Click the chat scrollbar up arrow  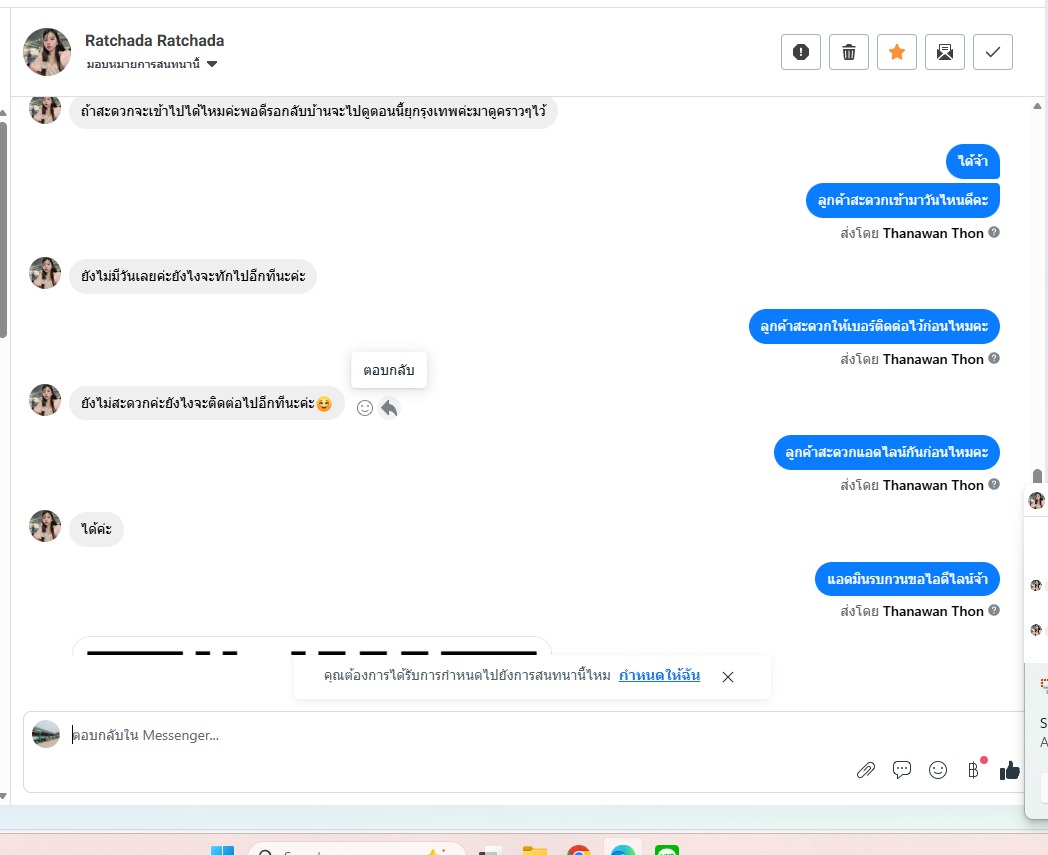click(1037, 106)
